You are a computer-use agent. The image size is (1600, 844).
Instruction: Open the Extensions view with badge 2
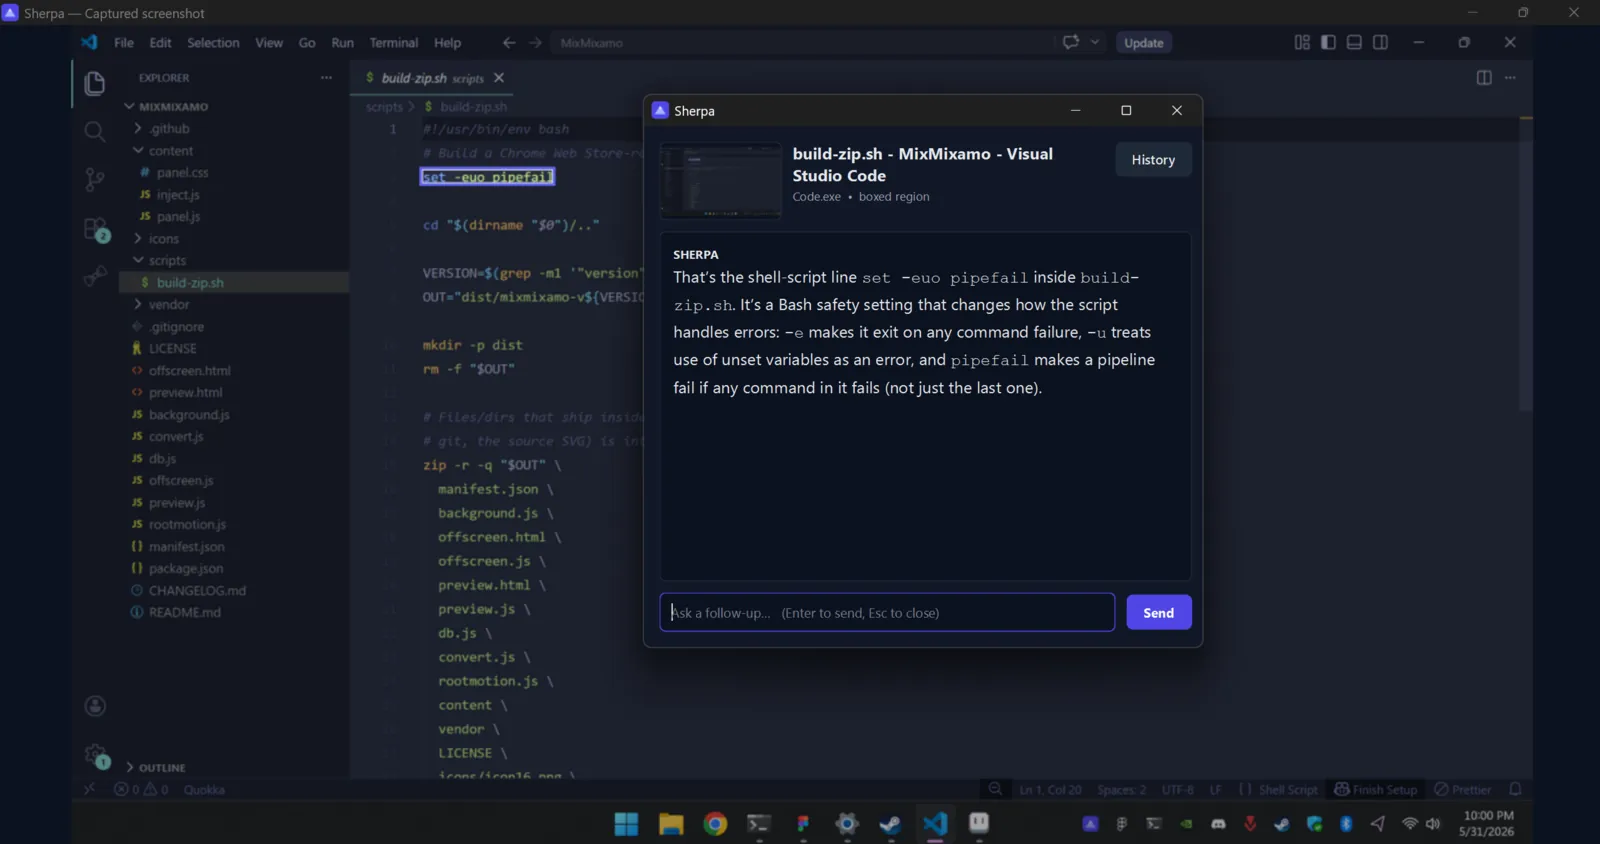tap(96, 229)
